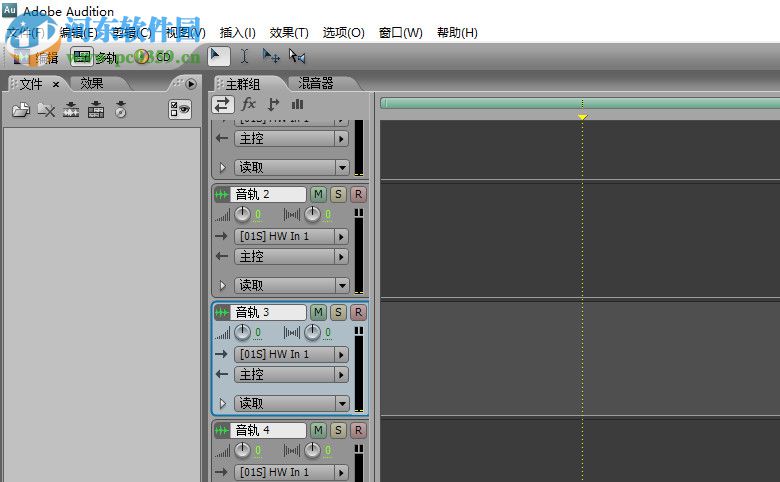Close the 文件 panel tab
Image resolution: width=780 pixels, height=482 pixels.
click(56, 84)
